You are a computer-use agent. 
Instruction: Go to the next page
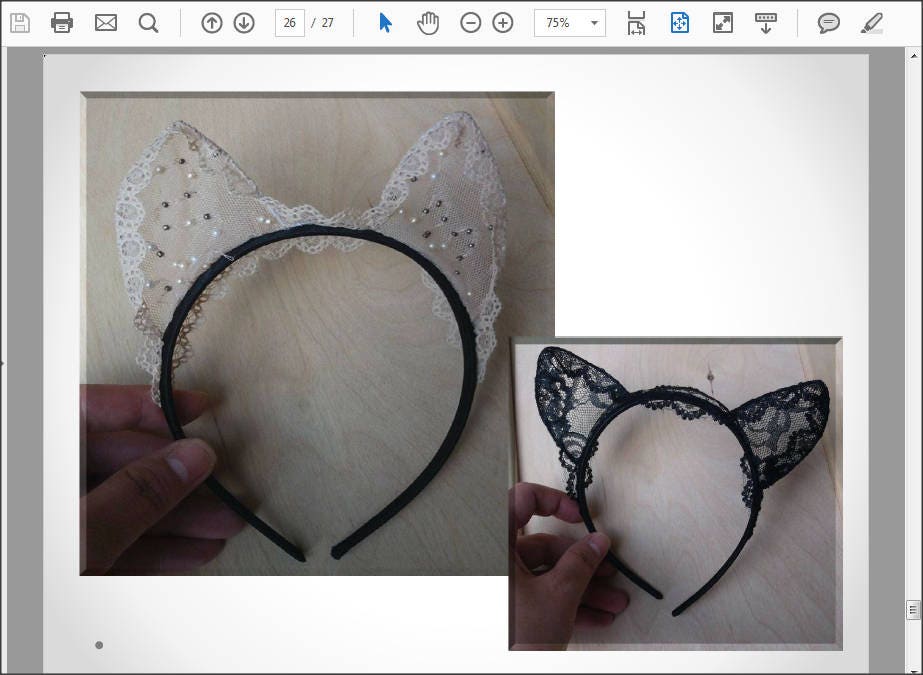tap(243, 22)
